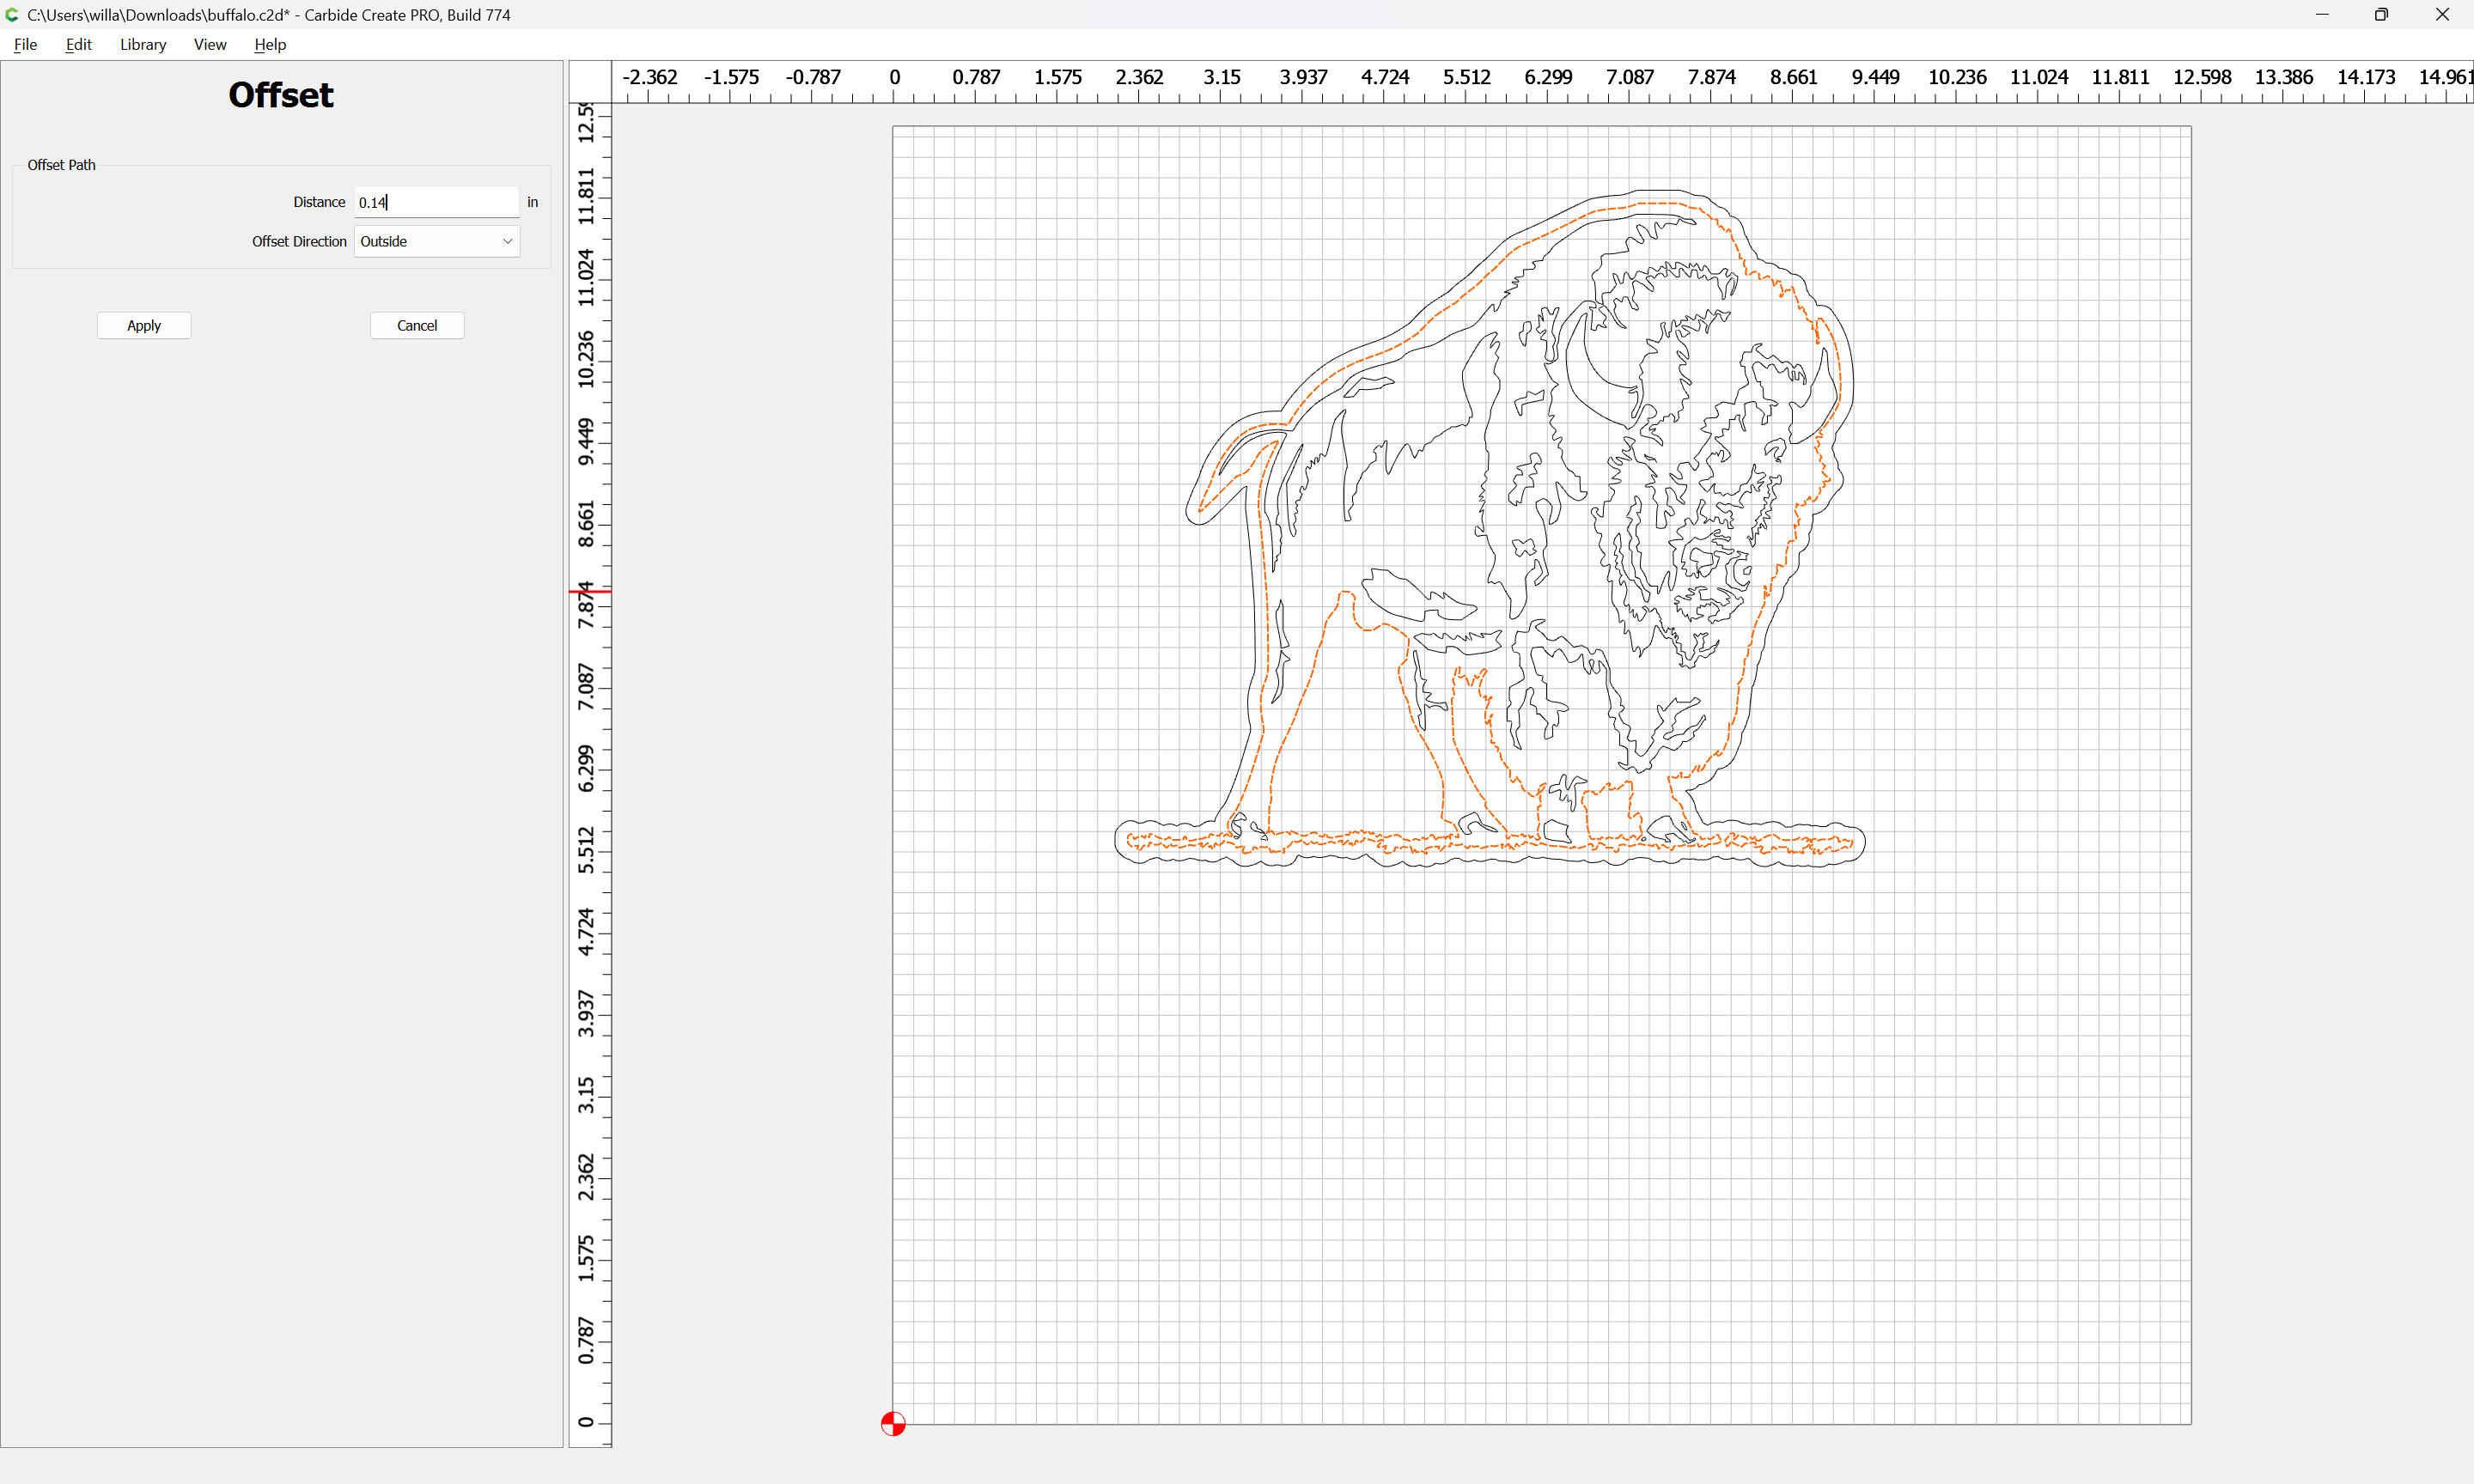Cancel the offset operation
Screen dimensions: 2474x1484
point(417,325)
